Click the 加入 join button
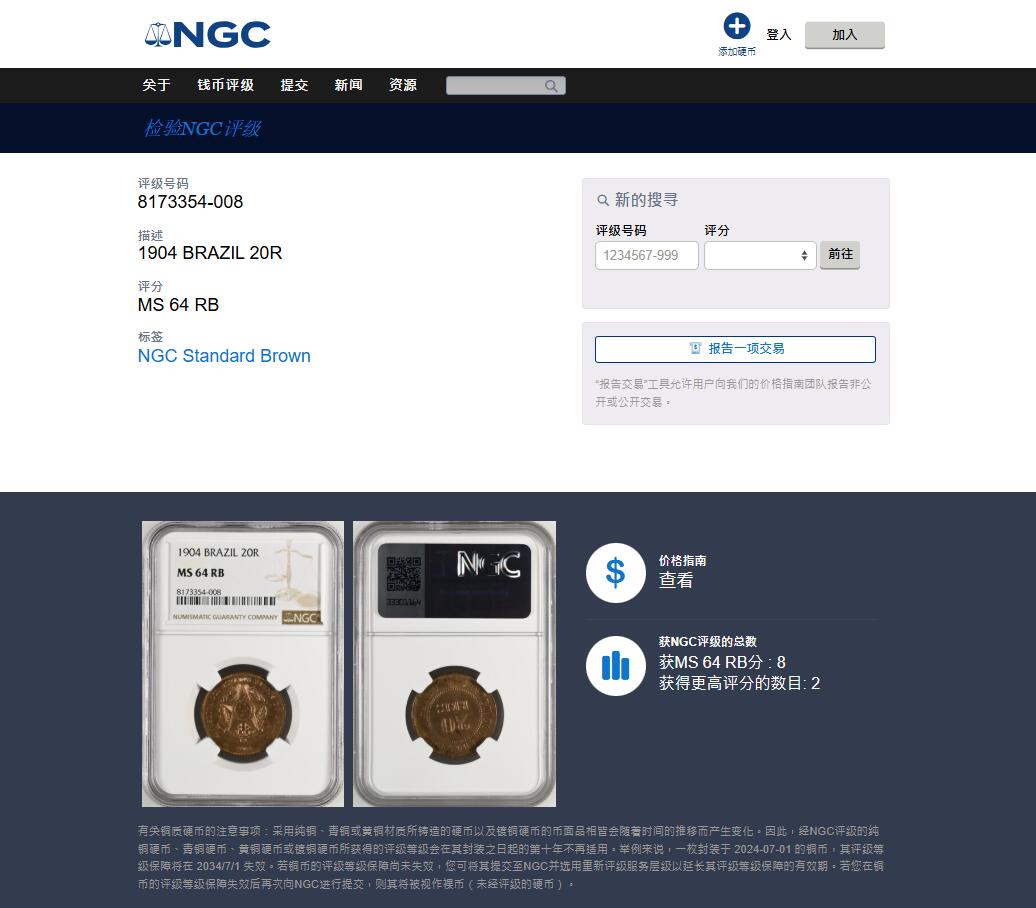This screenshot has height=908, width=1036. 844,35
